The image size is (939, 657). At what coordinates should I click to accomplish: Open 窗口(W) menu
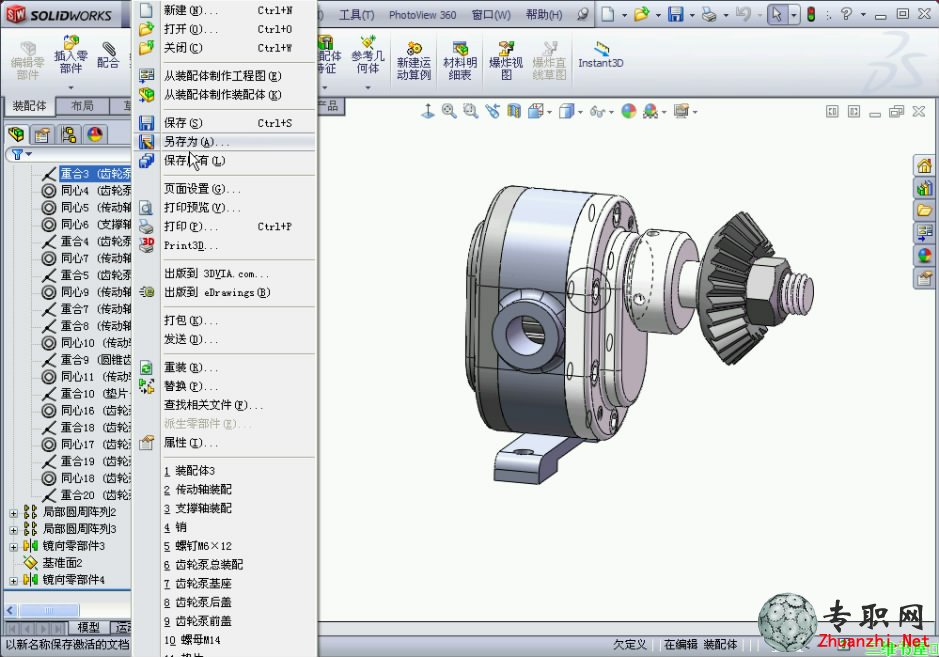point(491,15)
